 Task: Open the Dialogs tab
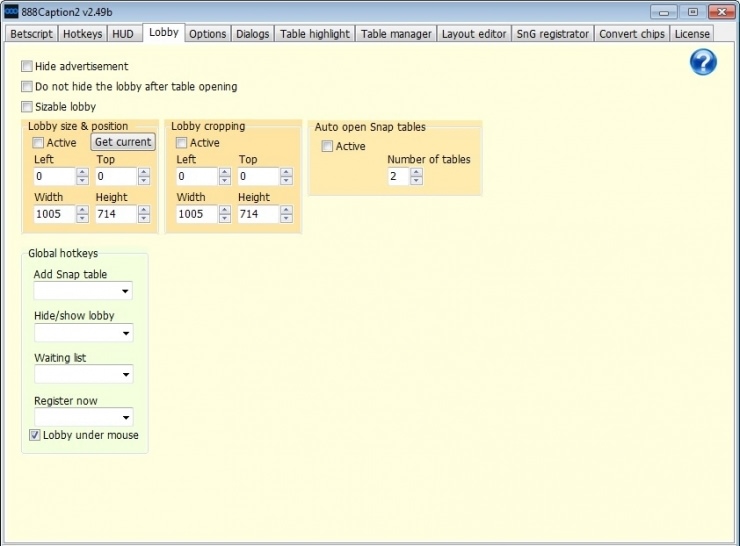tap(252, 34)
